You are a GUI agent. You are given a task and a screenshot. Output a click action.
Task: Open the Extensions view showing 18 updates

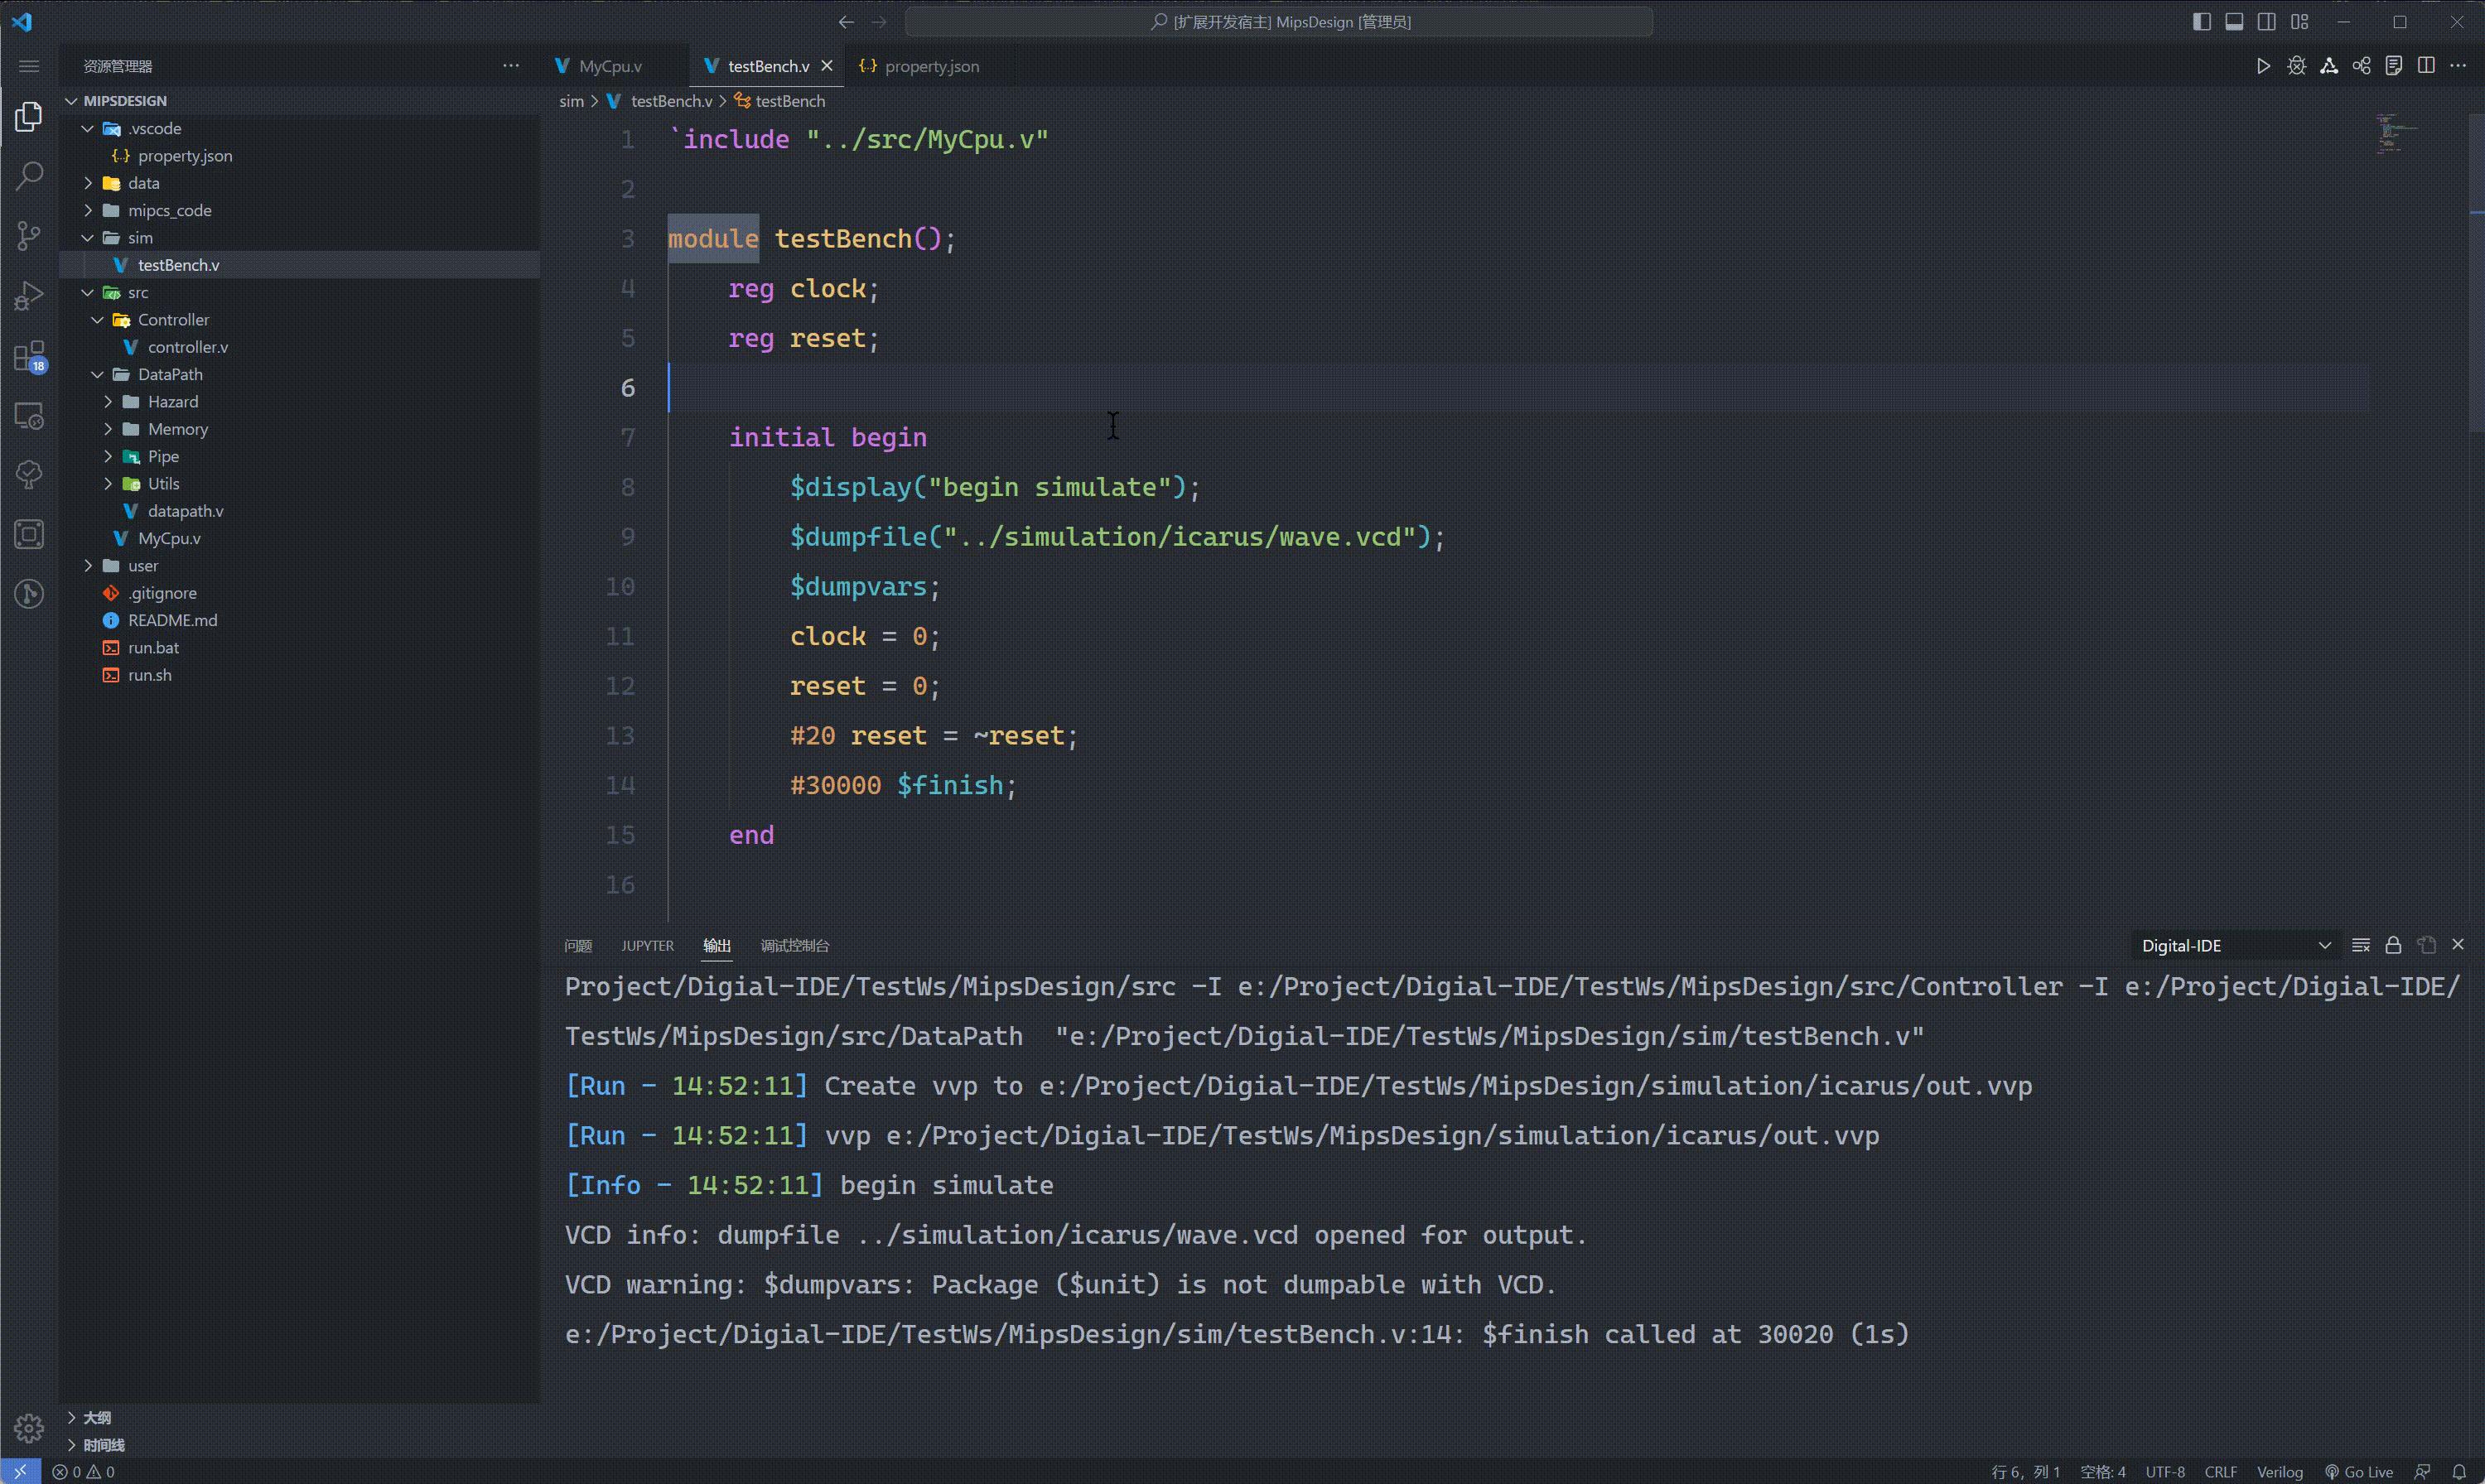(29, 357)
